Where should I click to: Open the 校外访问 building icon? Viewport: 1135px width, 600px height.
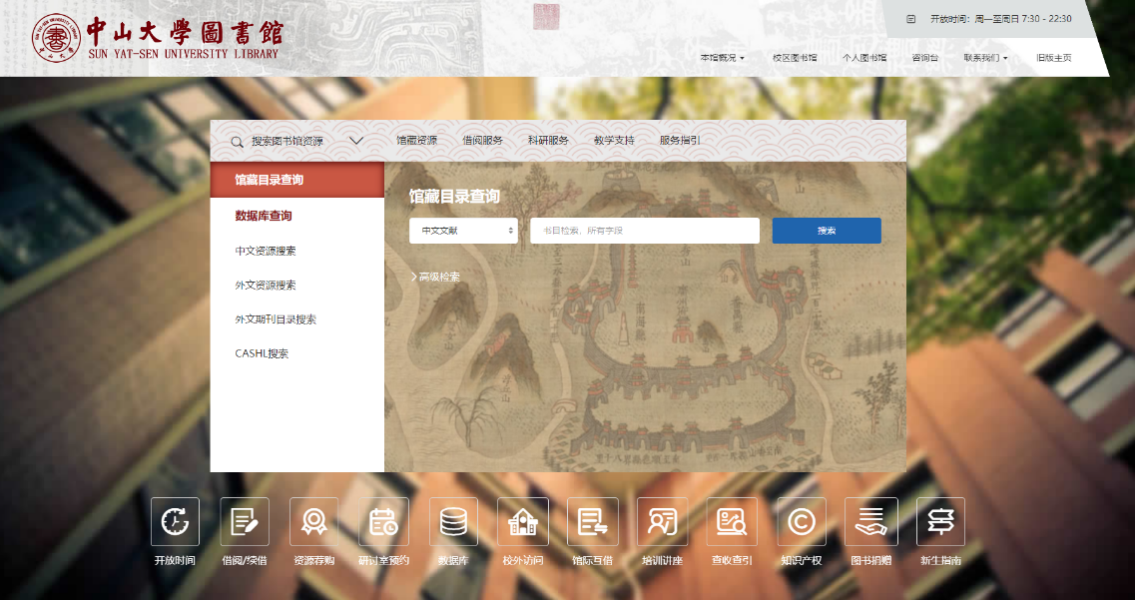pos(523,521)
